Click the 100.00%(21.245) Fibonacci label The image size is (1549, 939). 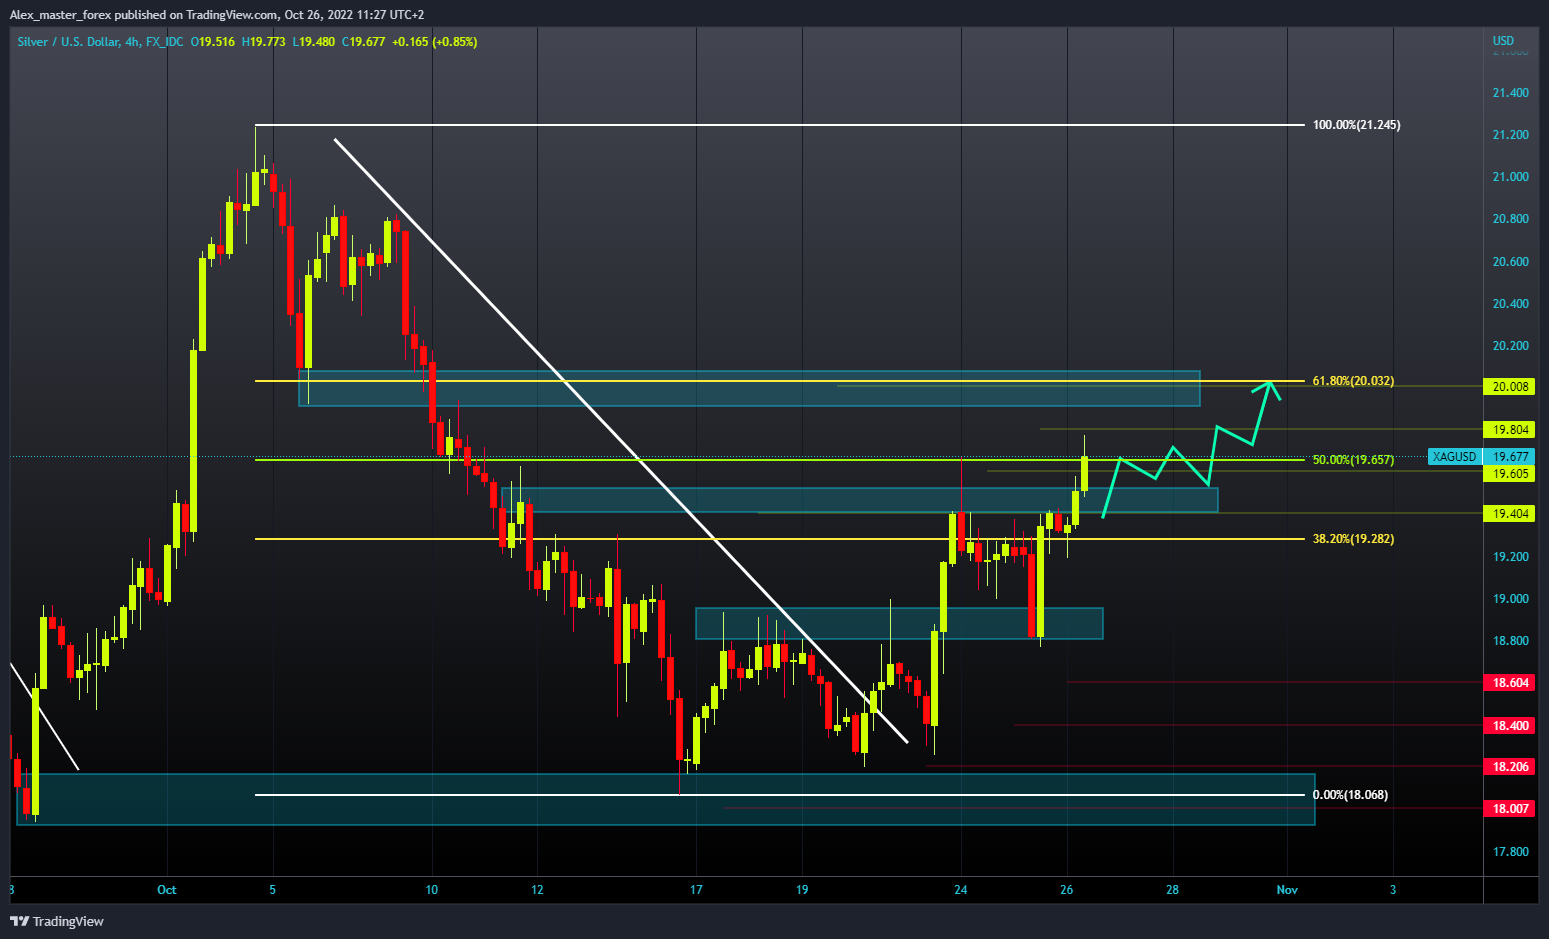pos(1356,125)
